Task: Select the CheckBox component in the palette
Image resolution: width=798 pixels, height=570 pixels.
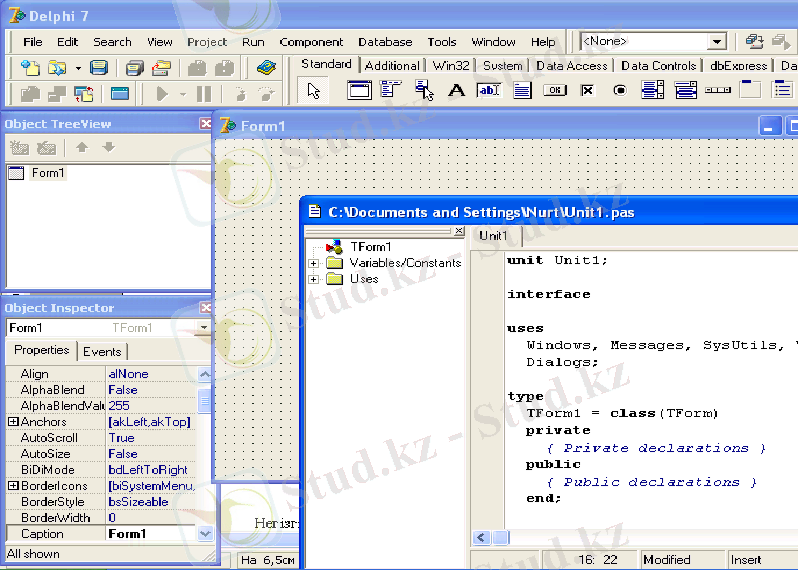Action: point(587,91)
